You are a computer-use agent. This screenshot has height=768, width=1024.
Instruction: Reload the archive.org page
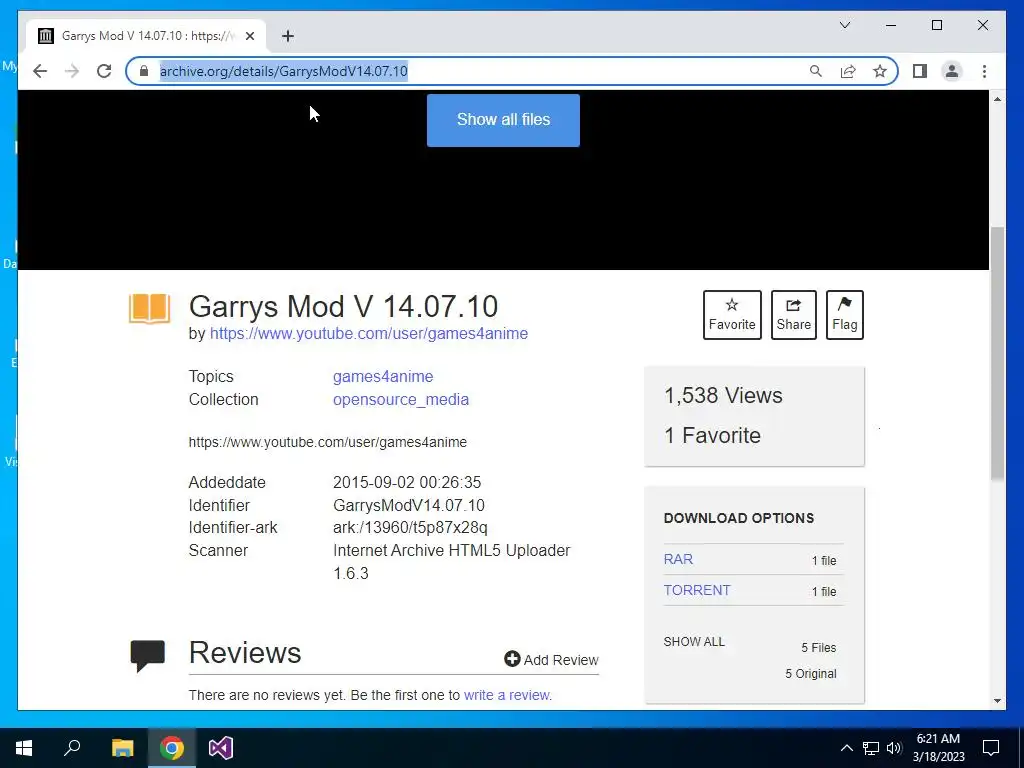[x=104, y=71]
